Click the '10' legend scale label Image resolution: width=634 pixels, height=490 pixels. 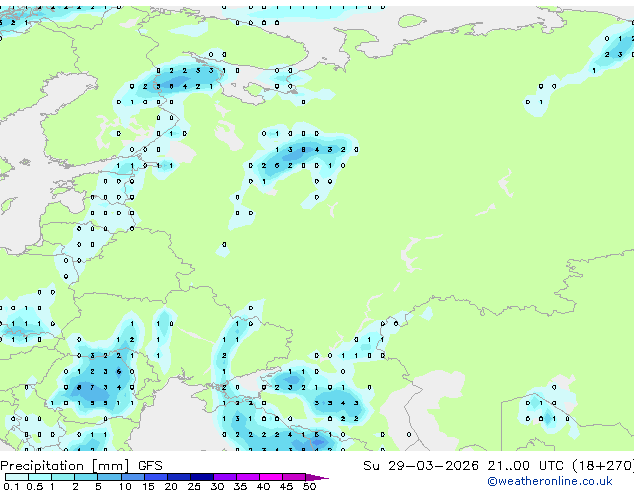[x=125, y=486]
